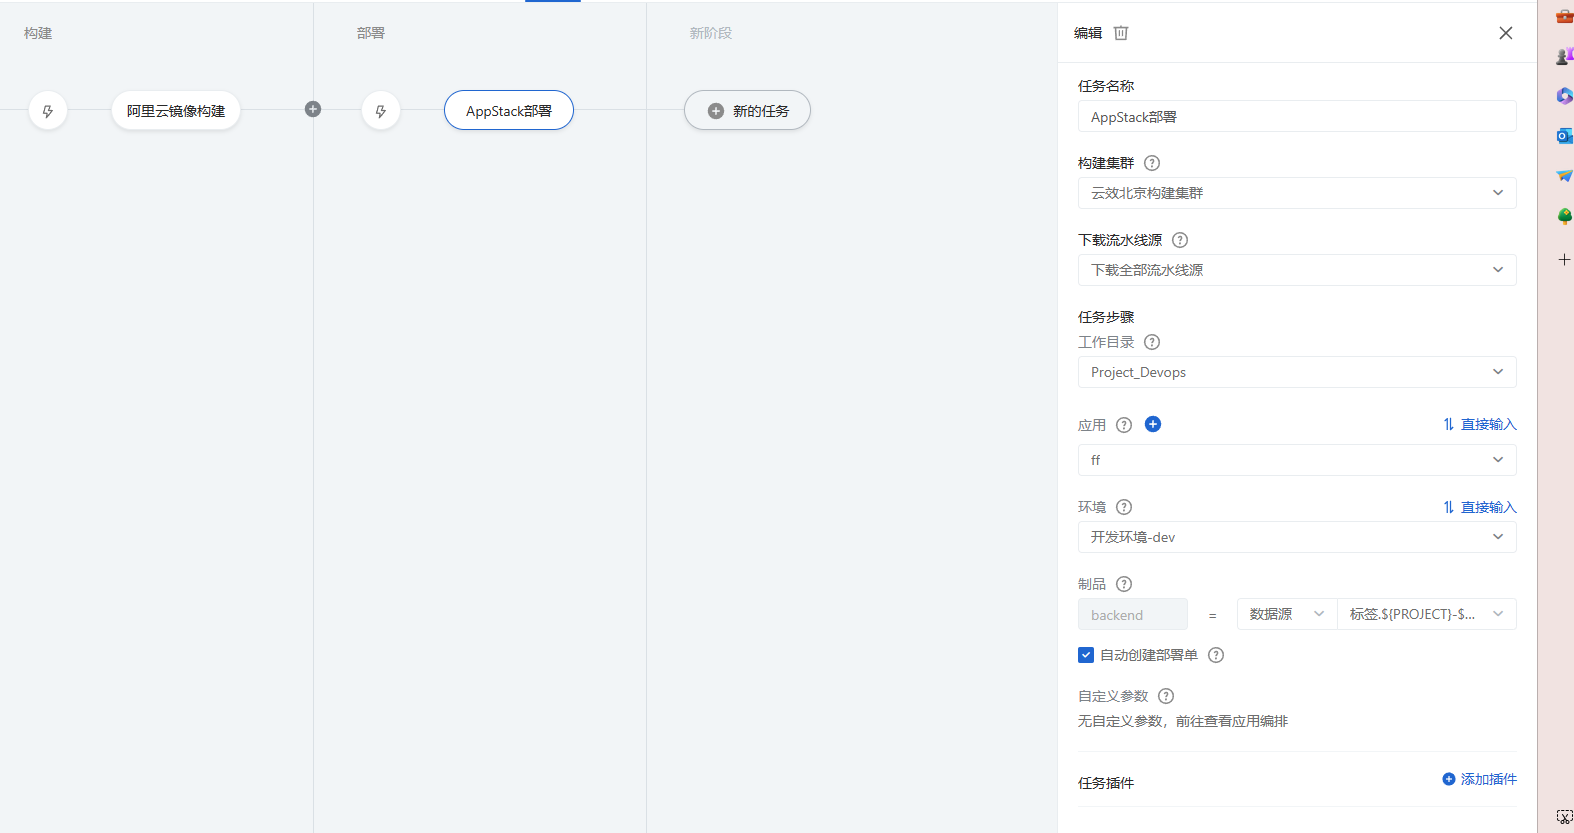The width and height of the screenshot is (1574, 833).
Task: Click the trigger lightning icon before AppStack部署
Action: coord(381,111)
